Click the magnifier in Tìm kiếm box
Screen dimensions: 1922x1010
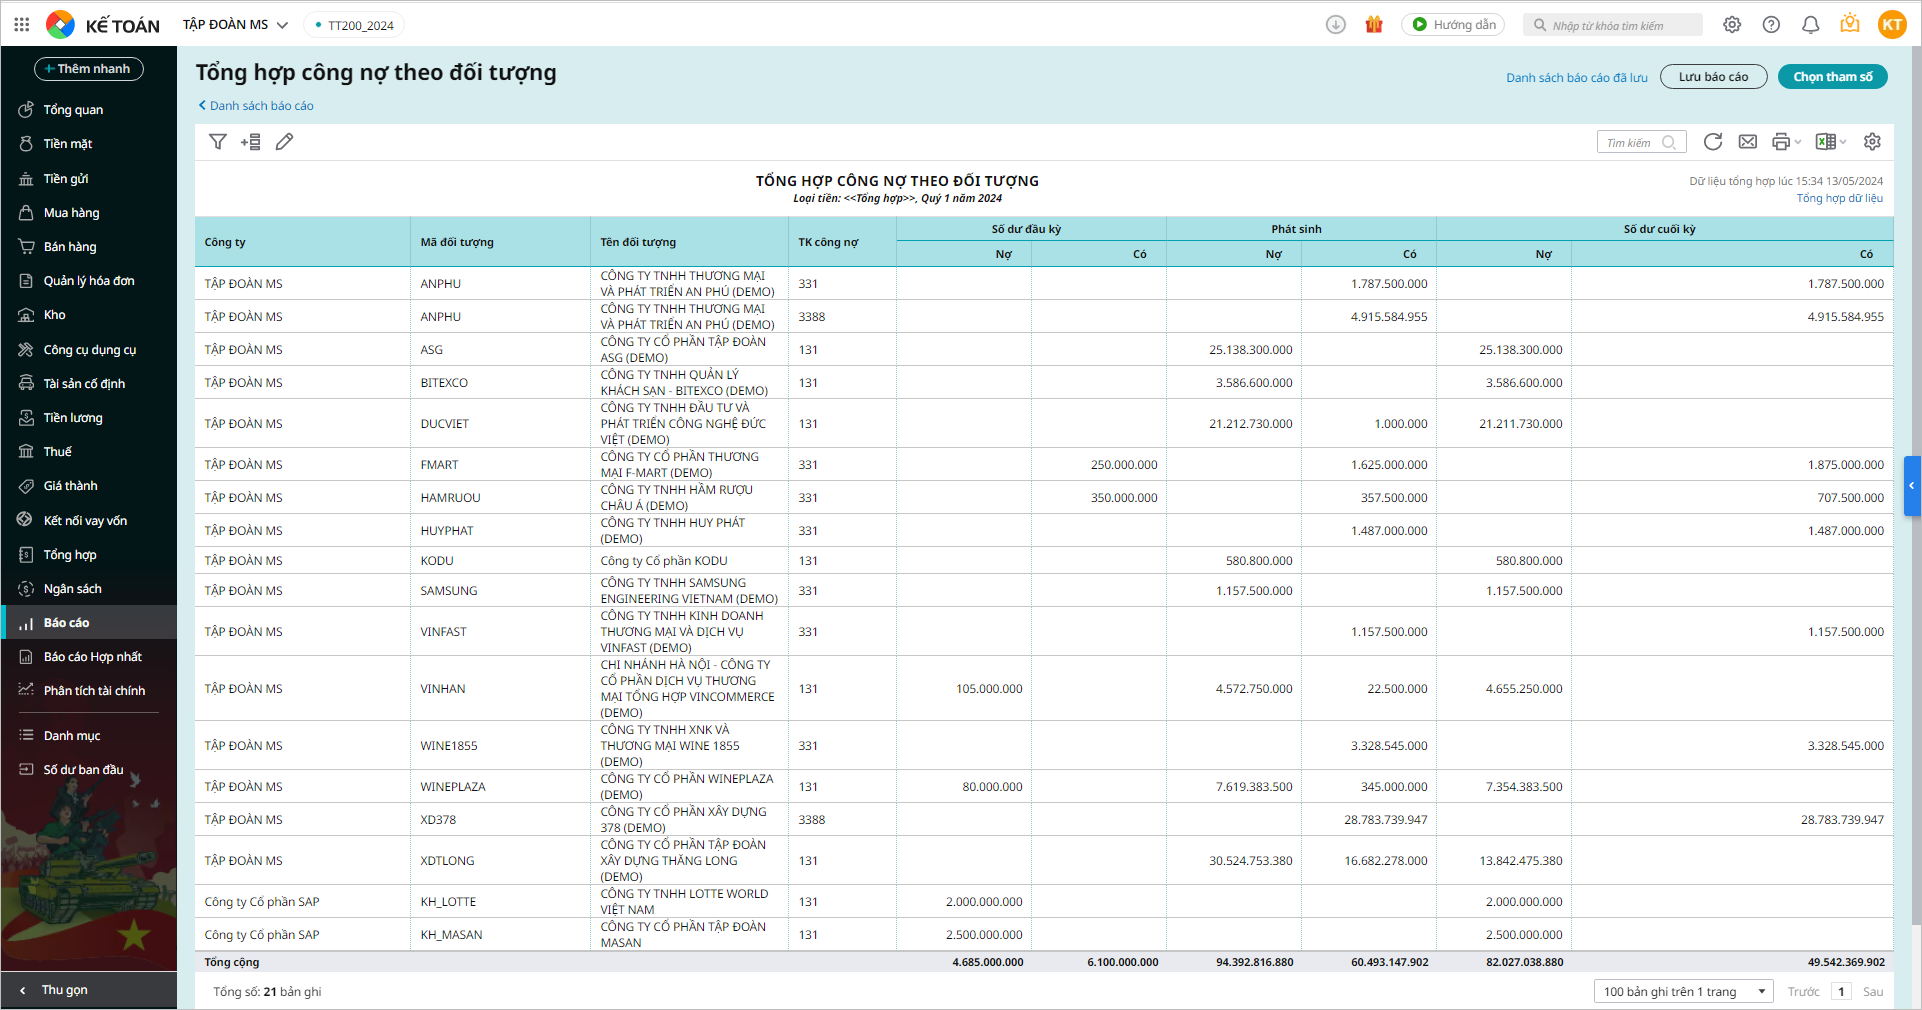[1669, 143]
